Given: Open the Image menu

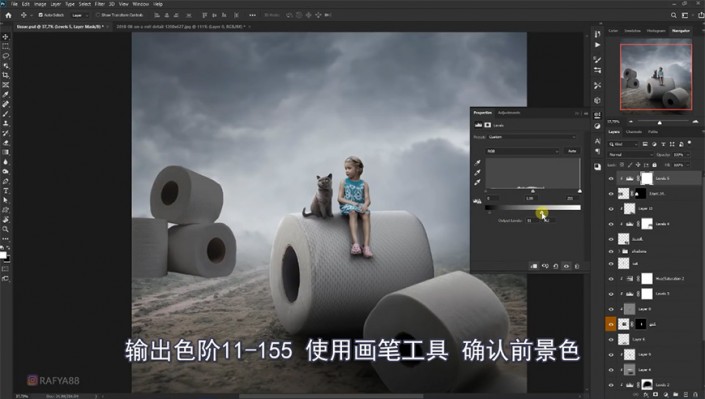Looking at the screenshot, I should click(40, 4).
